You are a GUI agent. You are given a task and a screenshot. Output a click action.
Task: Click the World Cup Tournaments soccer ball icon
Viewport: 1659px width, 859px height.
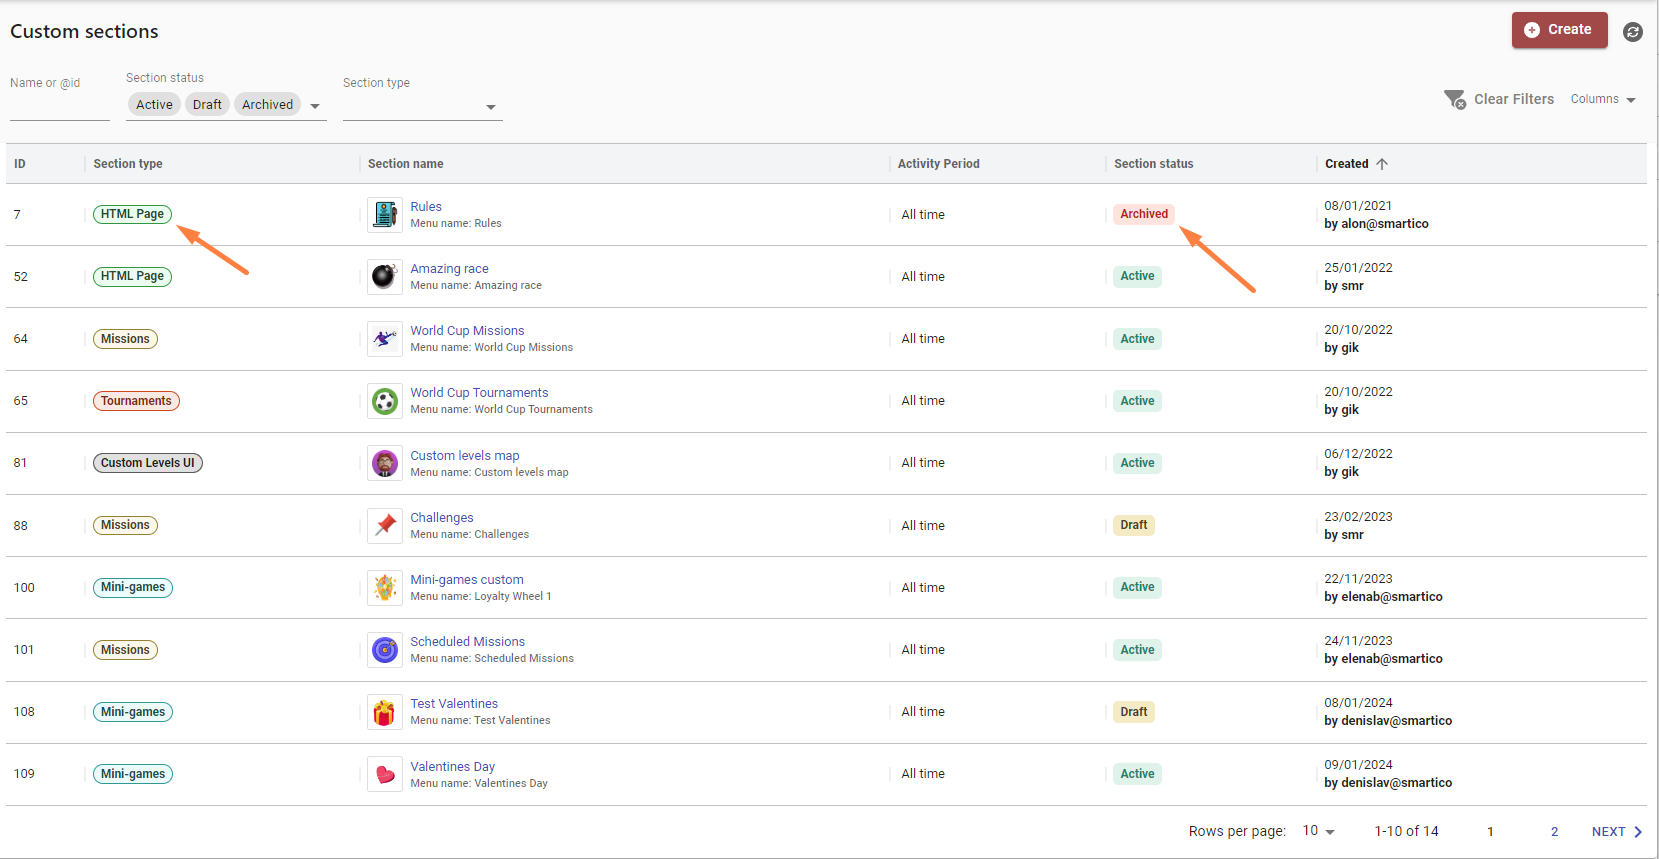pyautogui.click(x=385, y=401)
